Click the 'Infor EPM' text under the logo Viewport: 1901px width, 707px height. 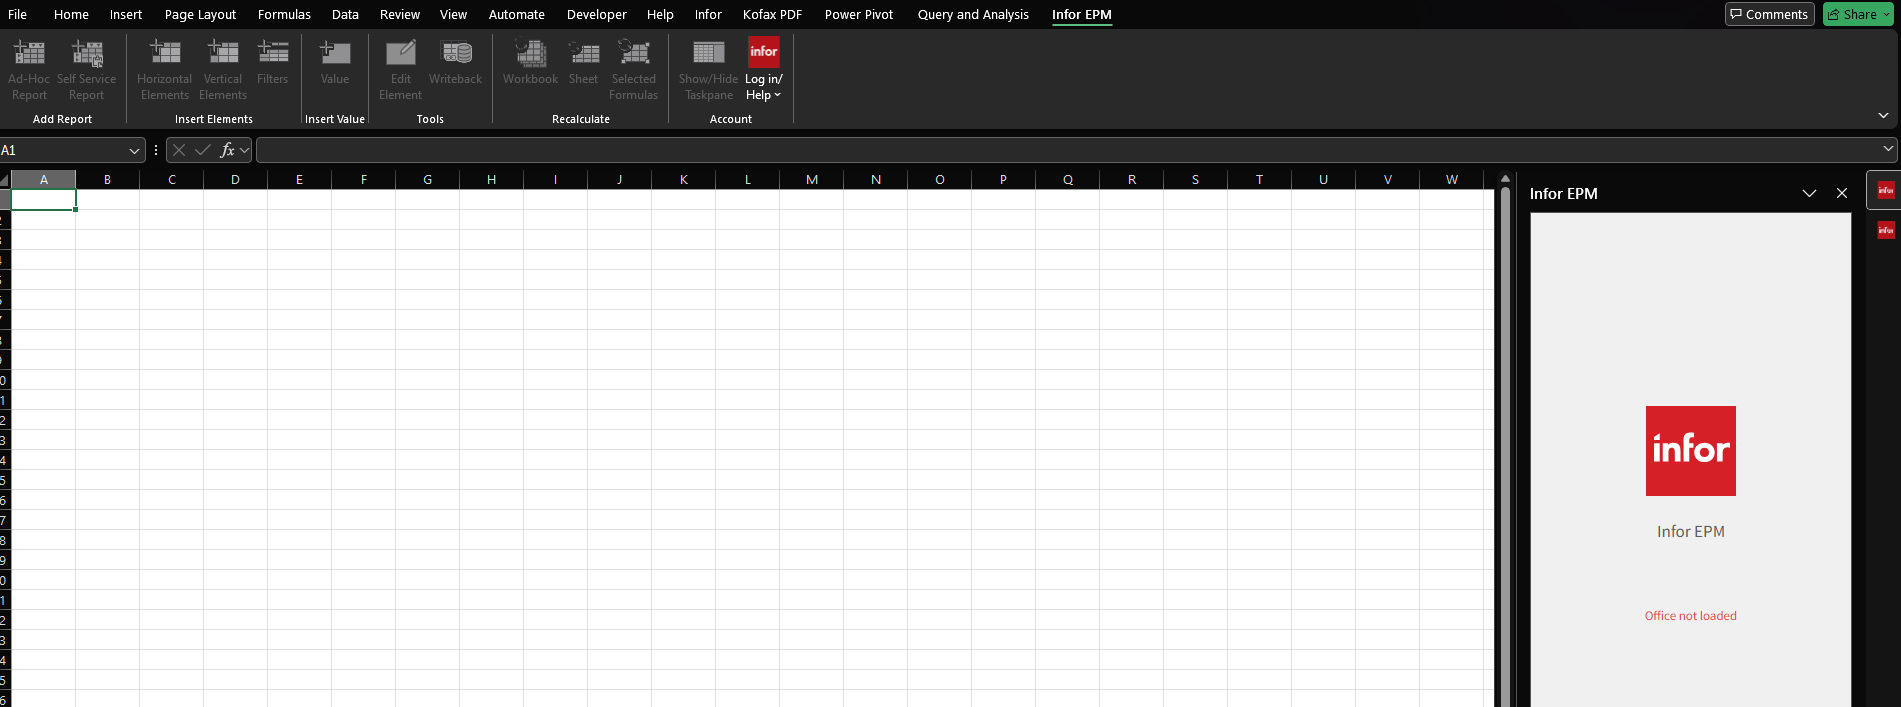pyautogui.click(x=1691, y=532)
